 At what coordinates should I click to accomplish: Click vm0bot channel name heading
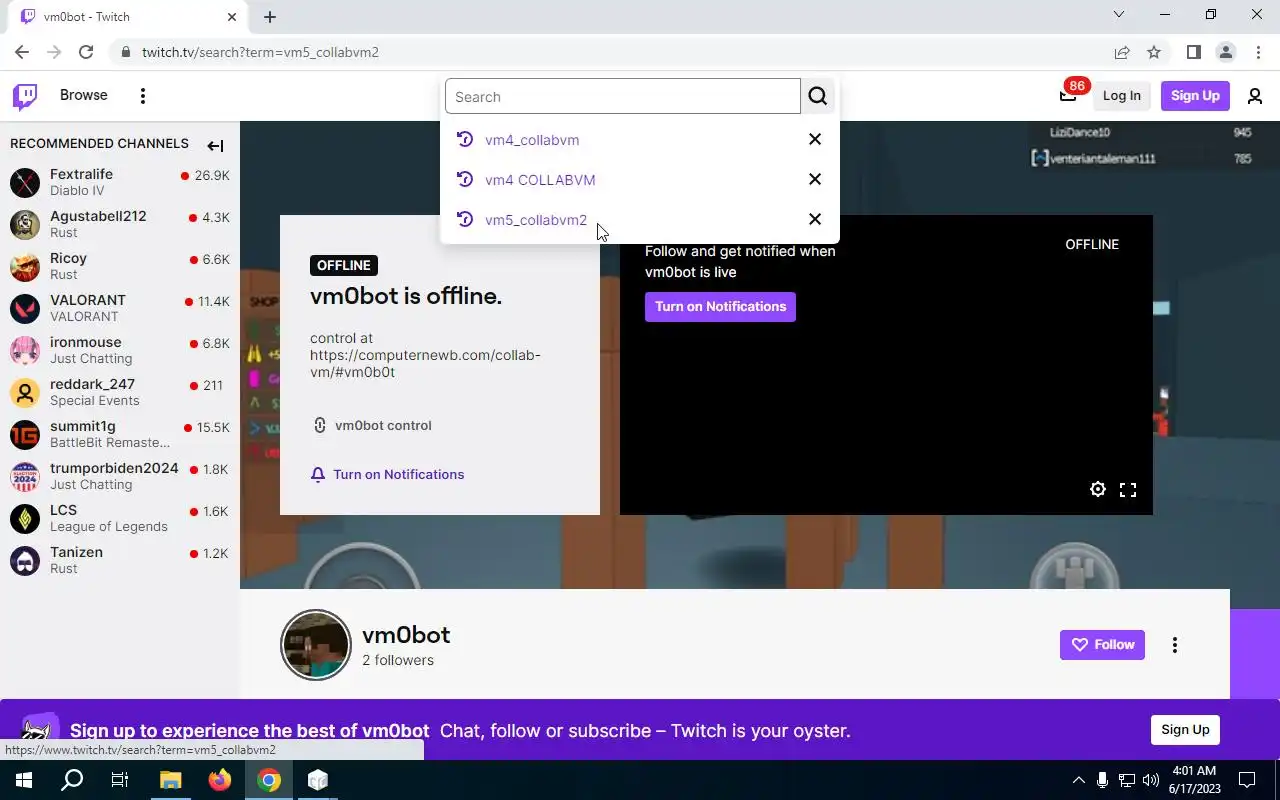(406, 635)
